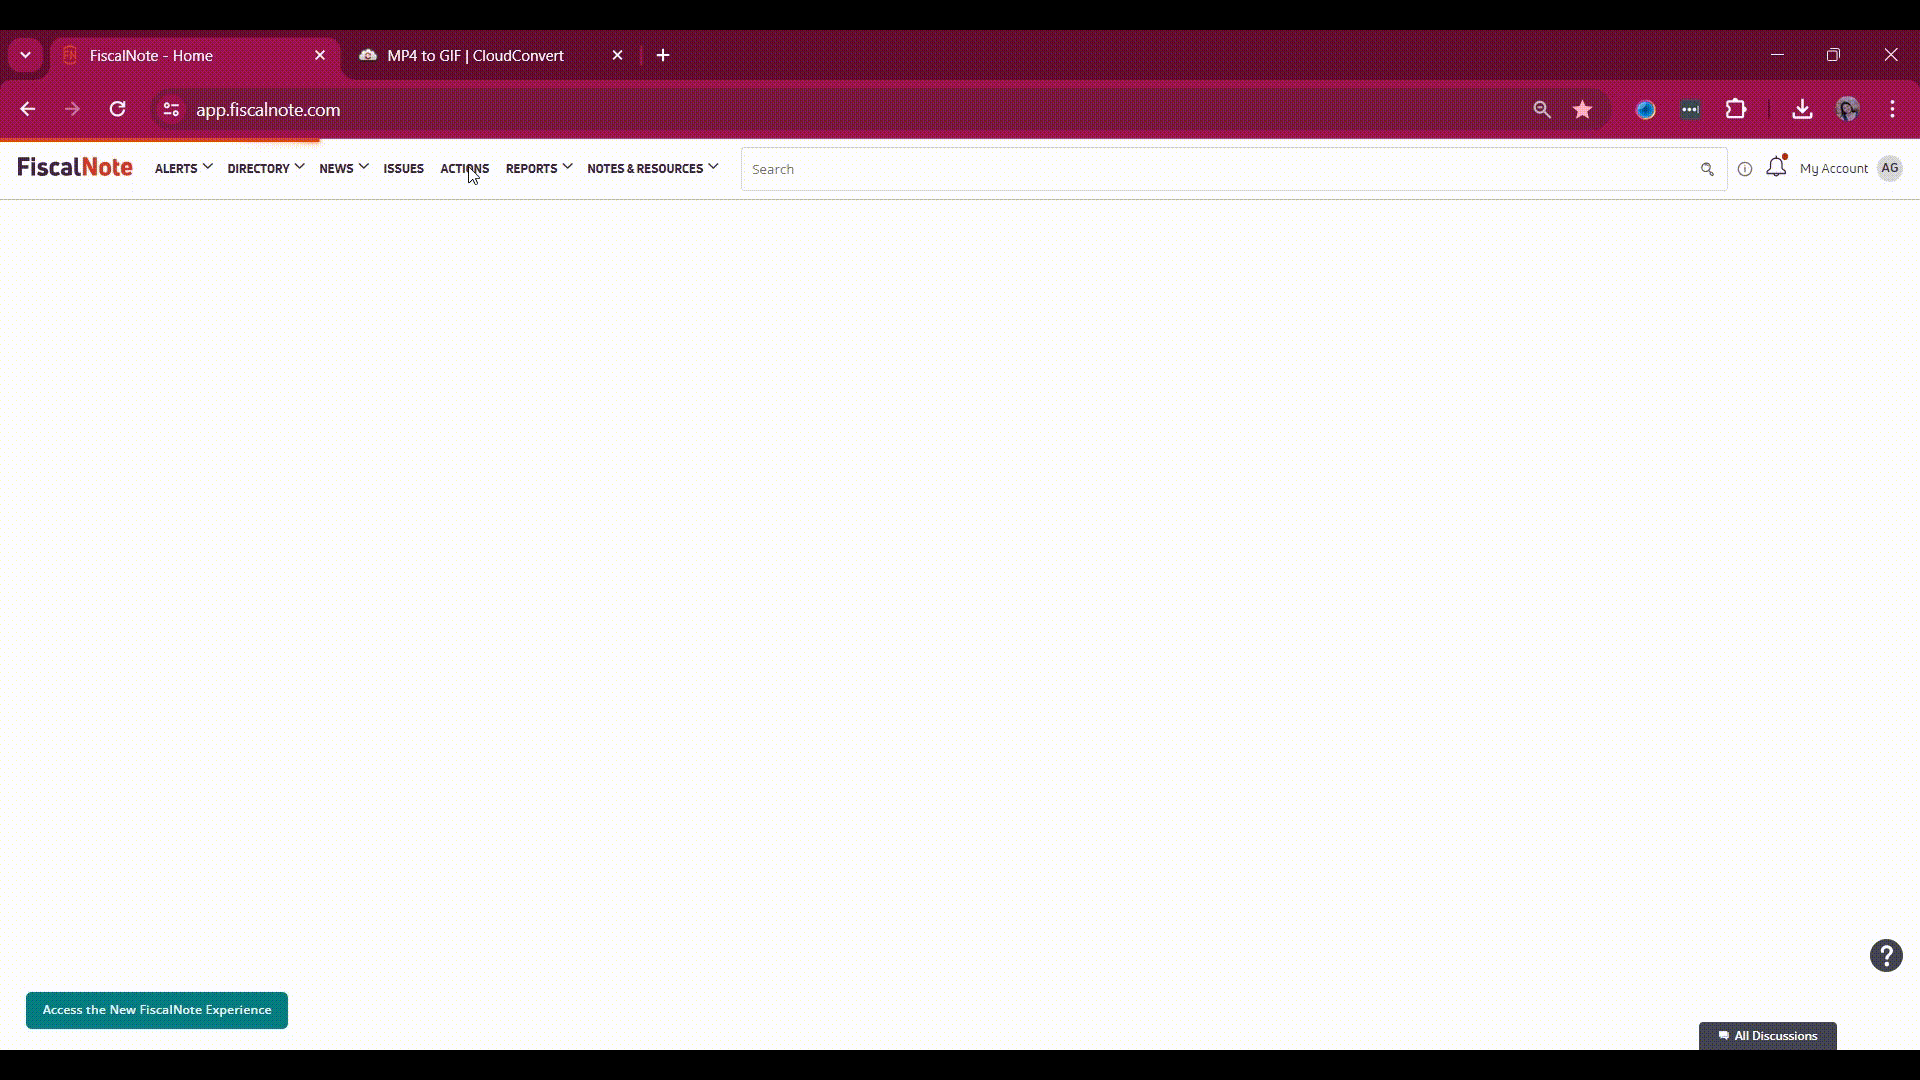The height and width of the screenshot is (1080, 1920).
Task: Click Access the New FiscalNote Experience
Action: [x=157, y=1010]
